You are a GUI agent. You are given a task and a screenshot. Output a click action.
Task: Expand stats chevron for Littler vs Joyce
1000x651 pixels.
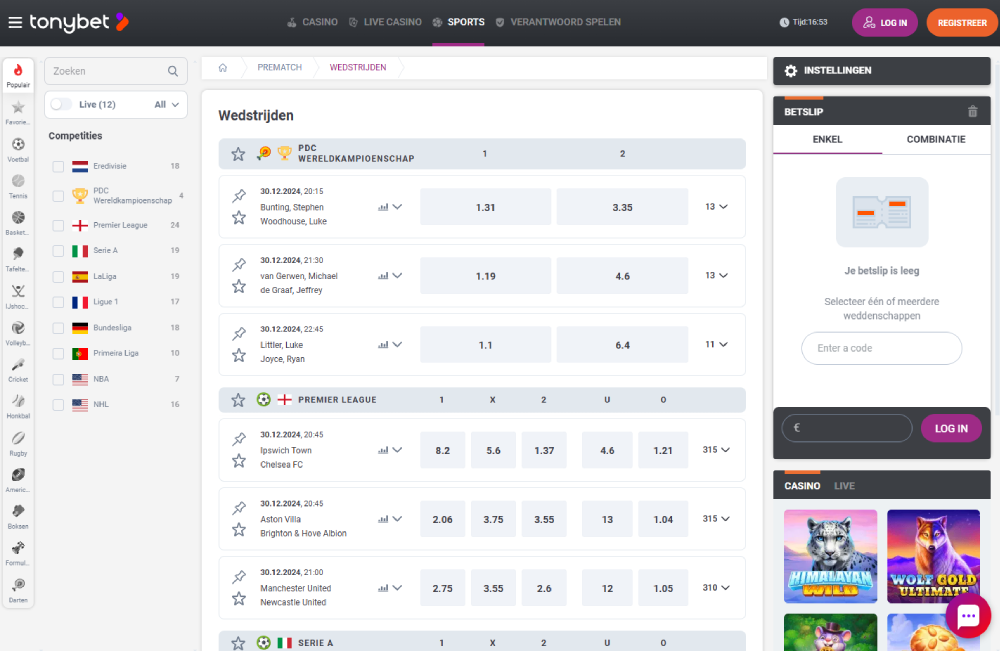click(x=397, y=344)
